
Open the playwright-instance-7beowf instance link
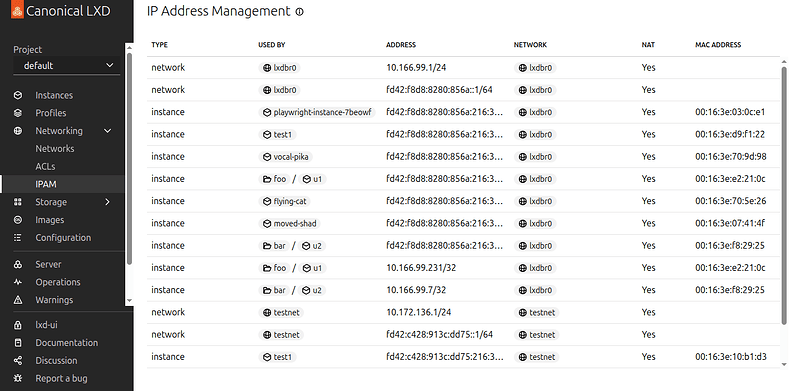pos(317,112)
